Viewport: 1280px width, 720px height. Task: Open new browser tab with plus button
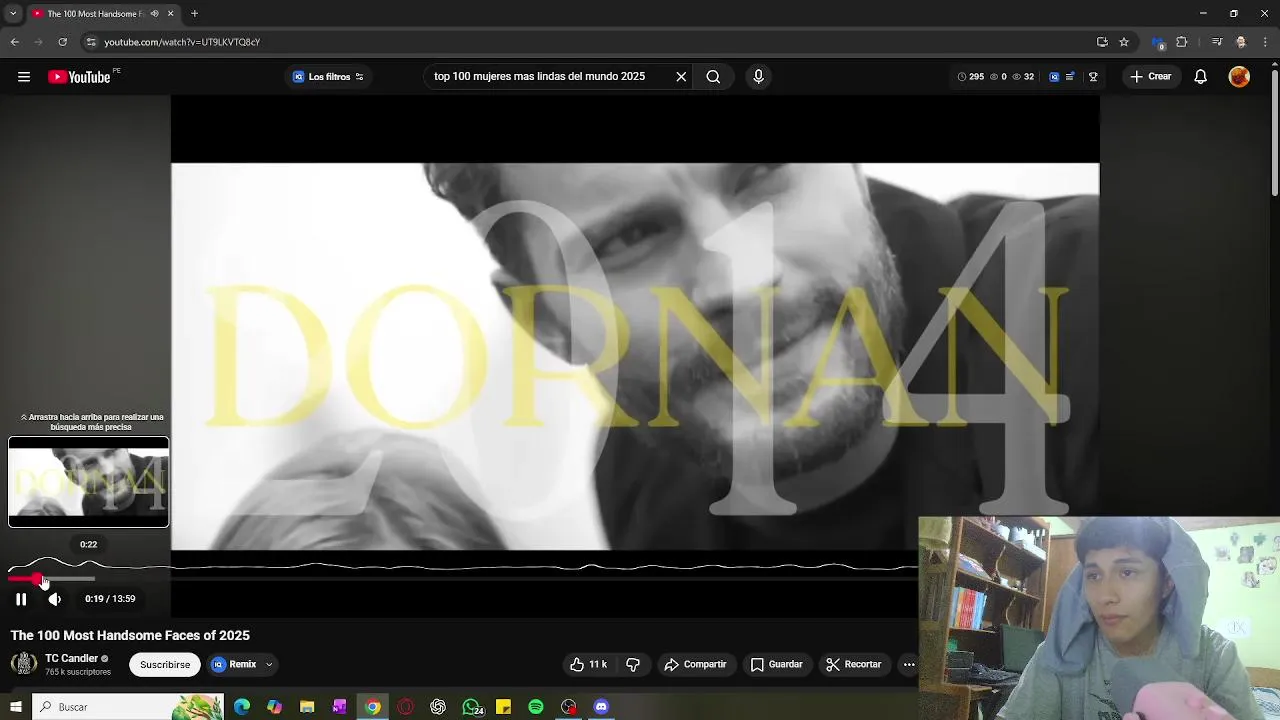tap(194, 14)
